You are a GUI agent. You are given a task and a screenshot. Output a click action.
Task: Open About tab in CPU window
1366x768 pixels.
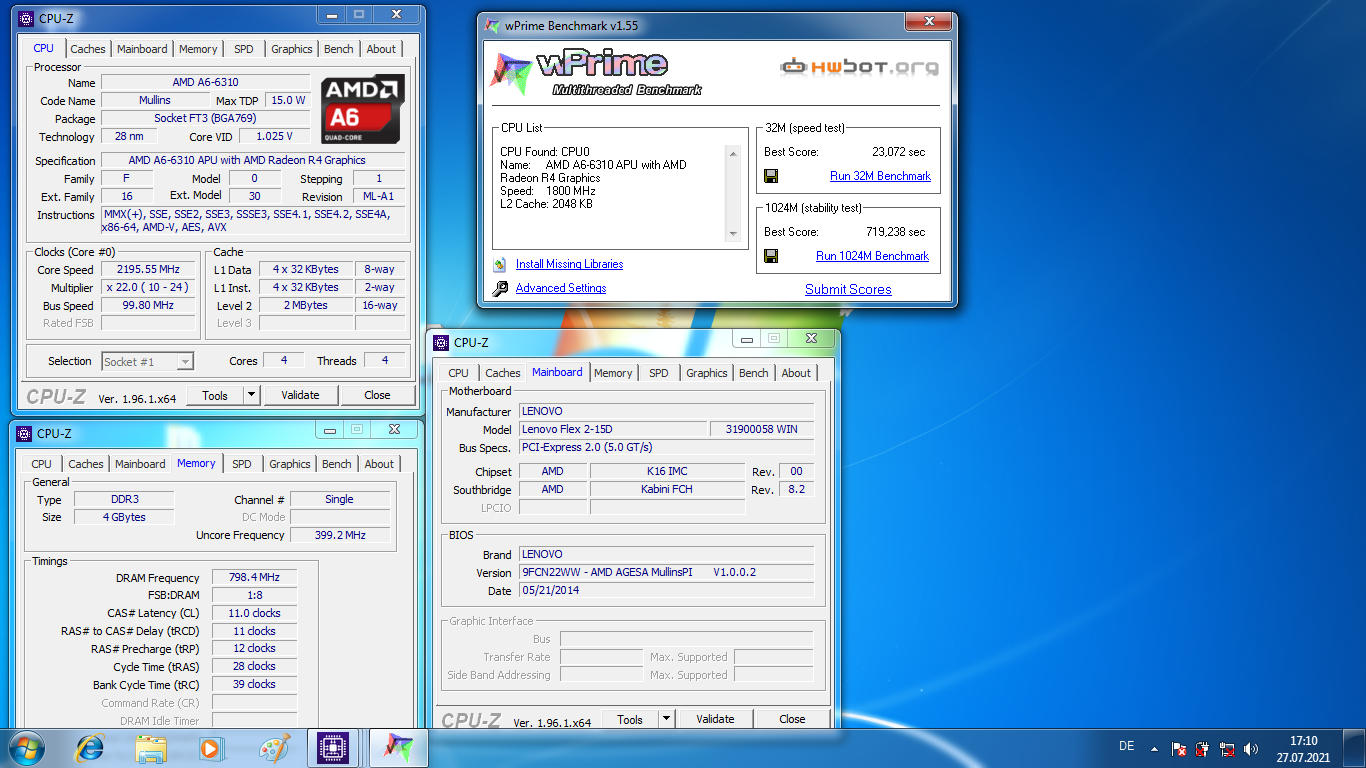coord(381,49)
